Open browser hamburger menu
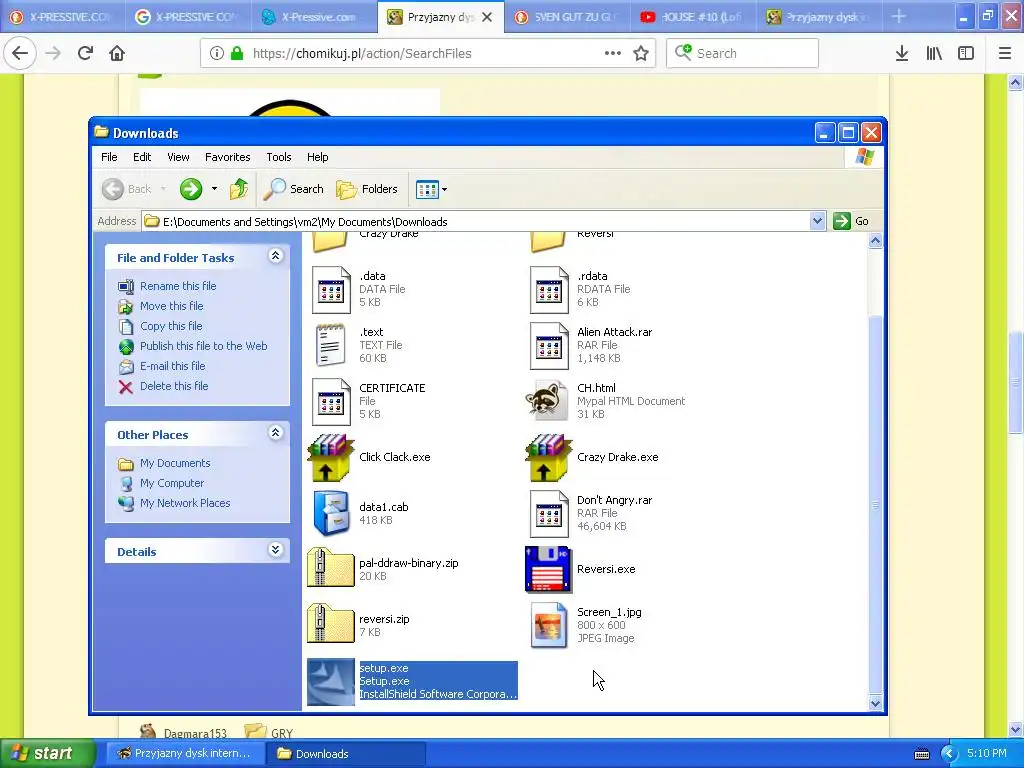Viewport: 1024px width, 768px height. coord(1005,54)
